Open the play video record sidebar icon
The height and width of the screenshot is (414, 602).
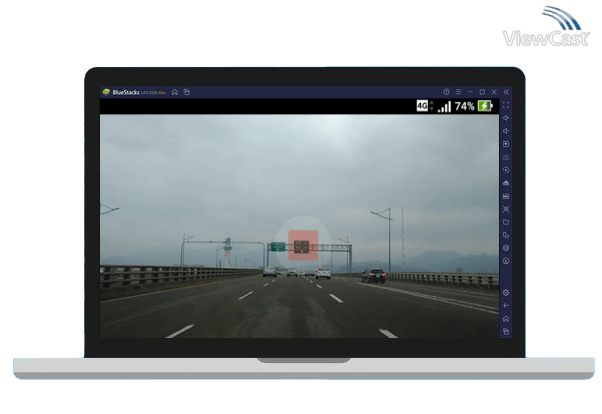[x=506, y=144]
